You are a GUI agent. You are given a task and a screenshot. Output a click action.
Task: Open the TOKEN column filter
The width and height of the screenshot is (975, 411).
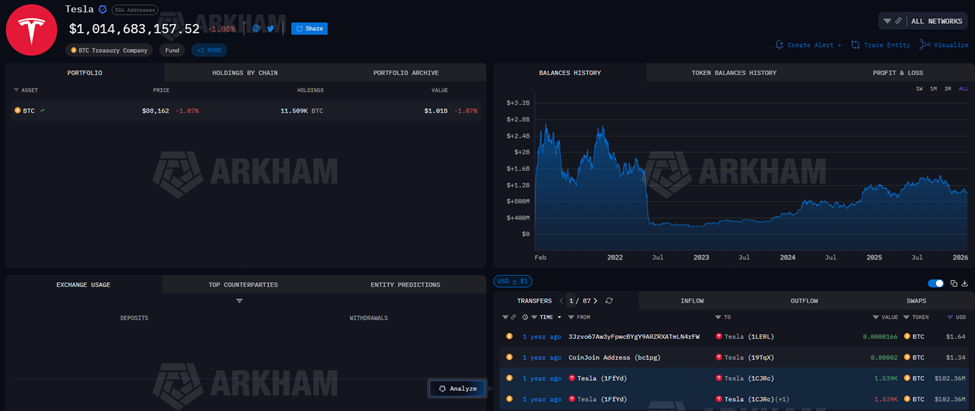pyautogui.click(x=908, y=317)
